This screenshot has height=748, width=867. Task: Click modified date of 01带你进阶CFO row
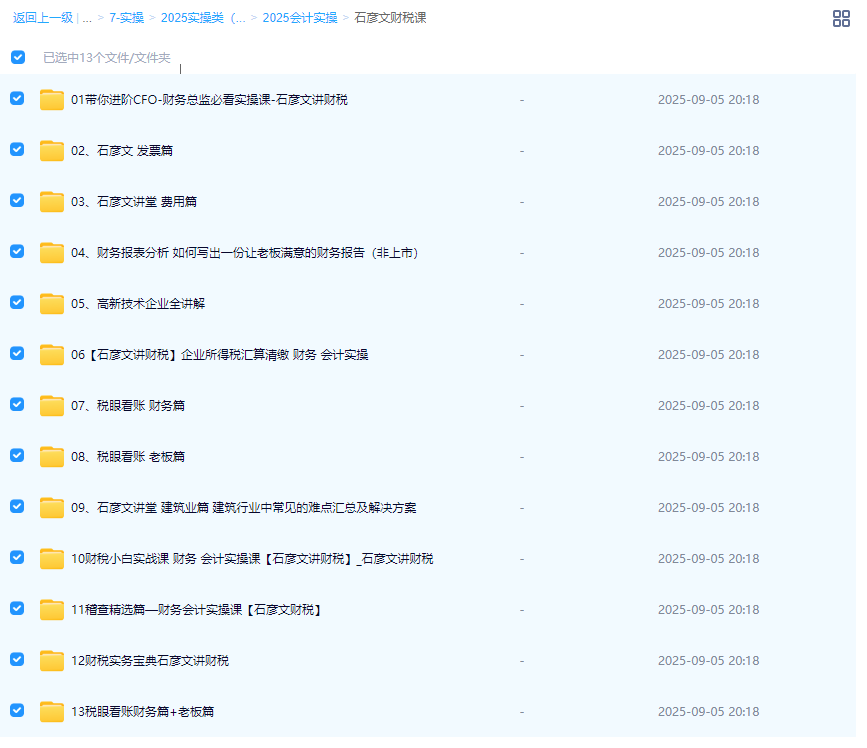coord(708,100)
